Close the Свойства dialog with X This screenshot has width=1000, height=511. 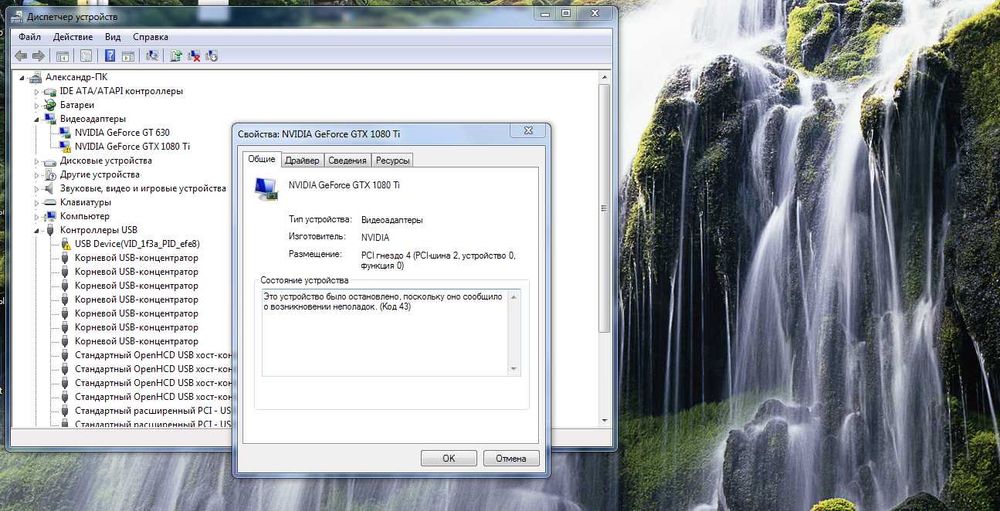(529, 131)
